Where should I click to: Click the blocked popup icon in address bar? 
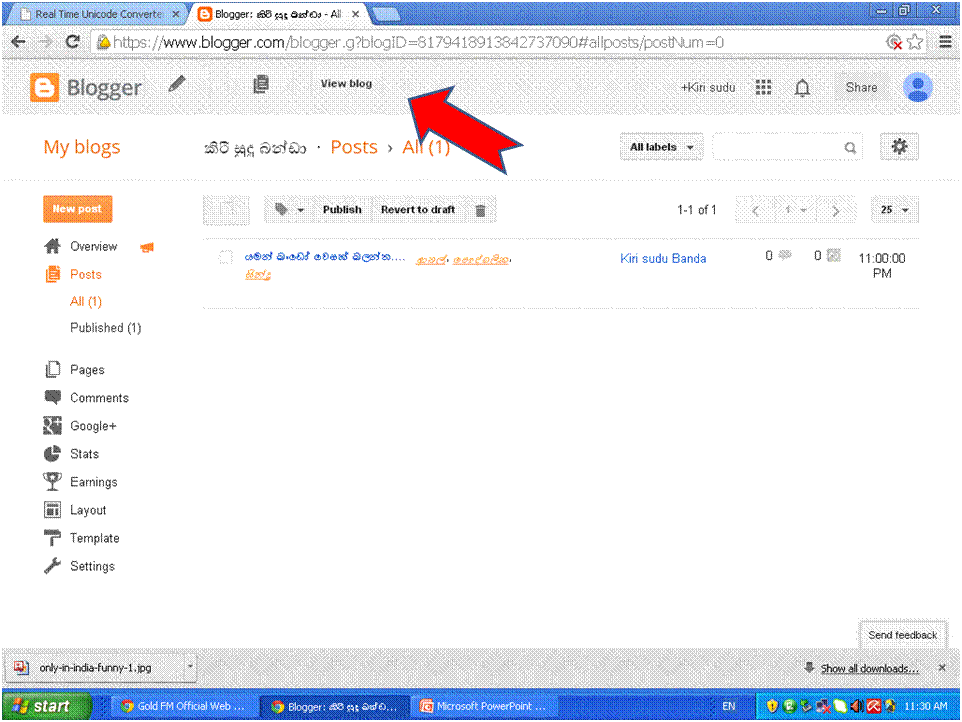(895, 42)
